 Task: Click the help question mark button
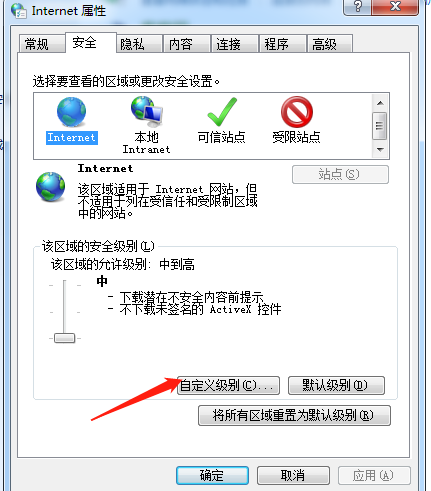357,7
